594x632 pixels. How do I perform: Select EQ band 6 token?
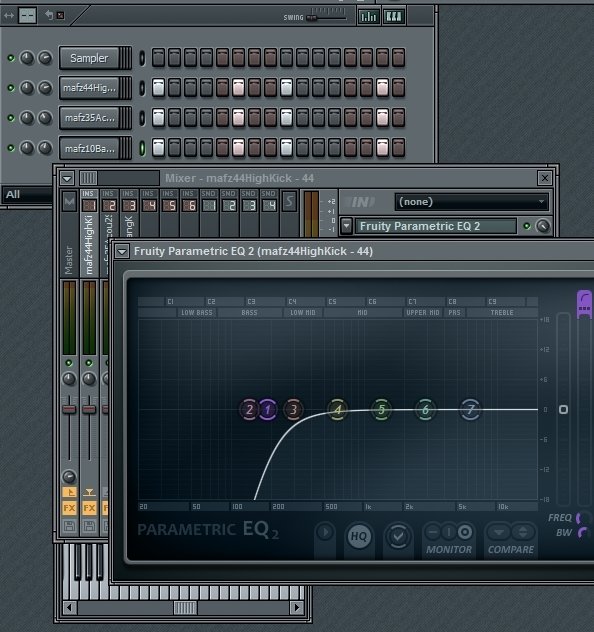[x=426, y=410]
